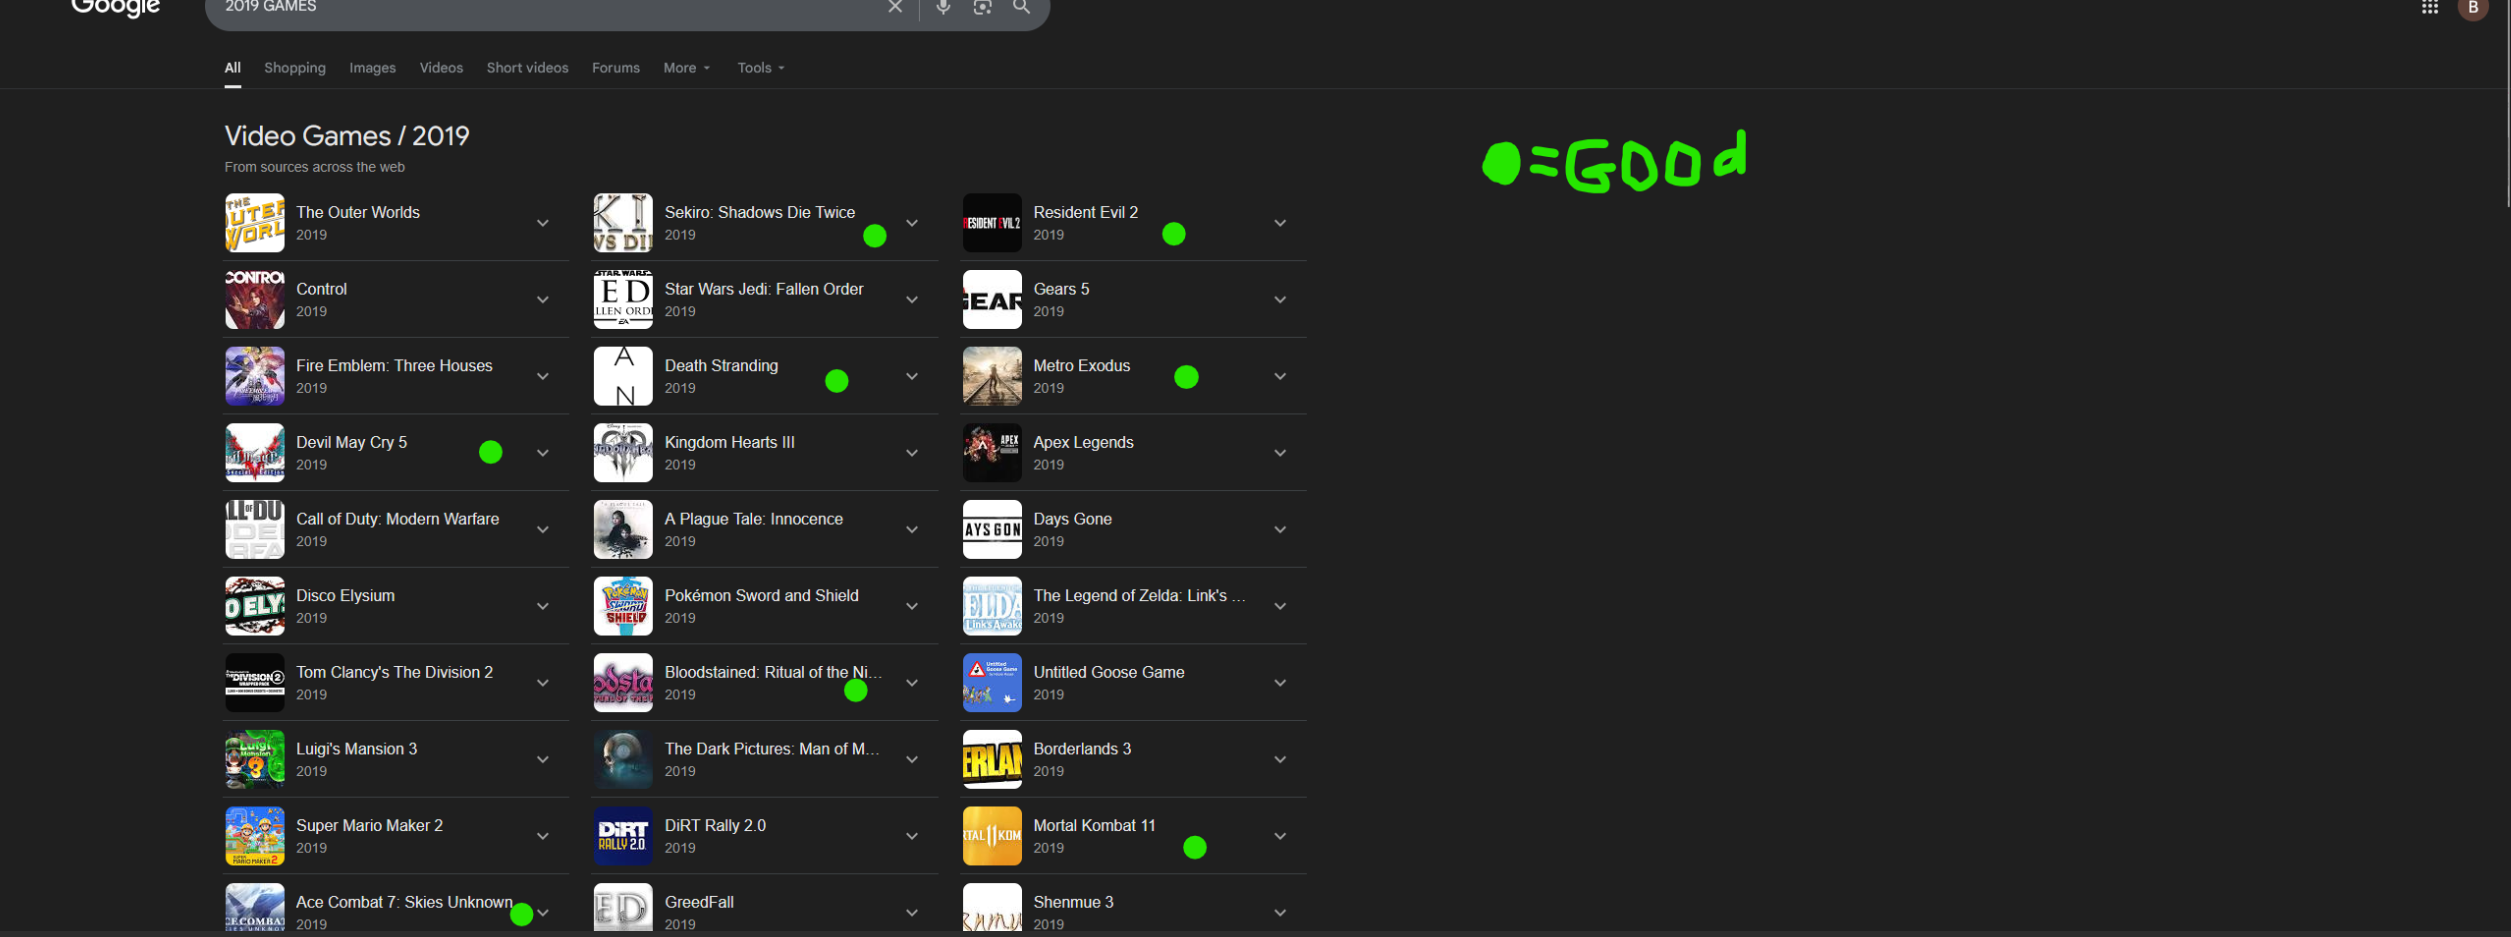Expand the Untitled Goose Game entry
Image resolution: width=2511 pixels, height=937 pixels.
[1280, 683]
